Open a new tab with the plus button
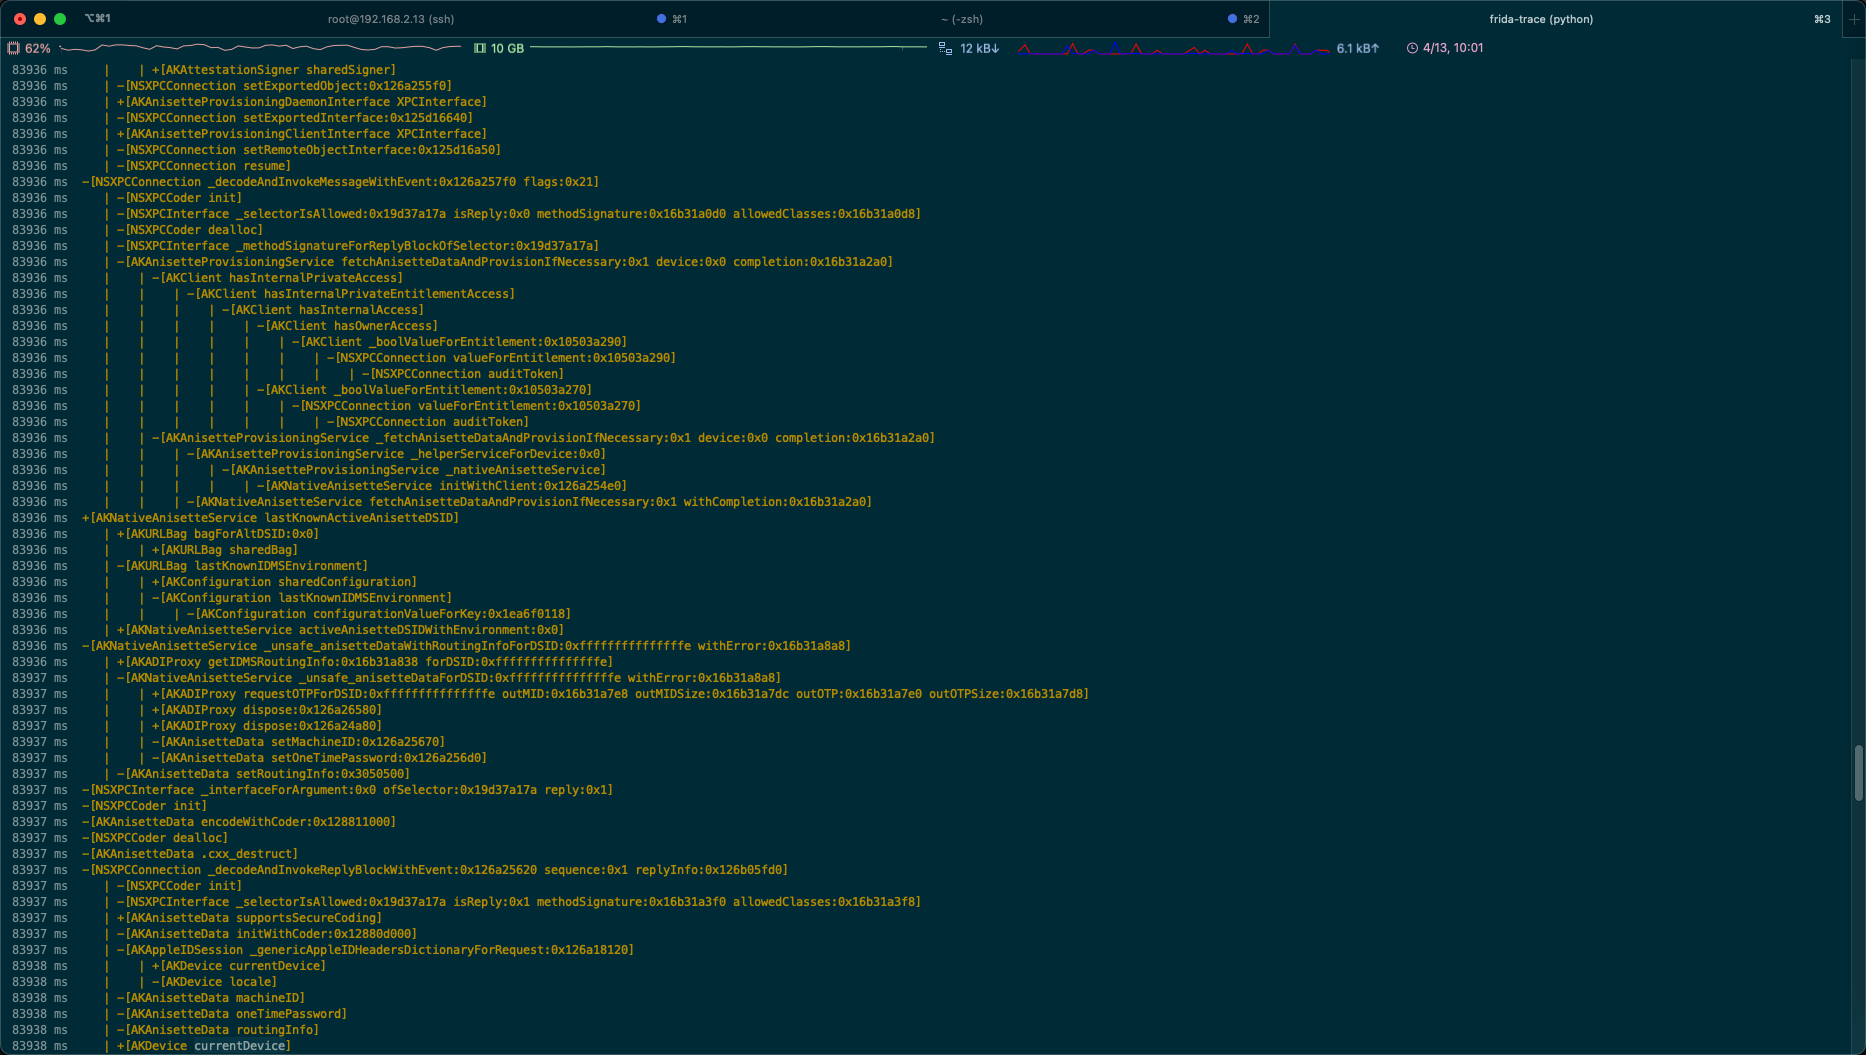 [1853, 19]
